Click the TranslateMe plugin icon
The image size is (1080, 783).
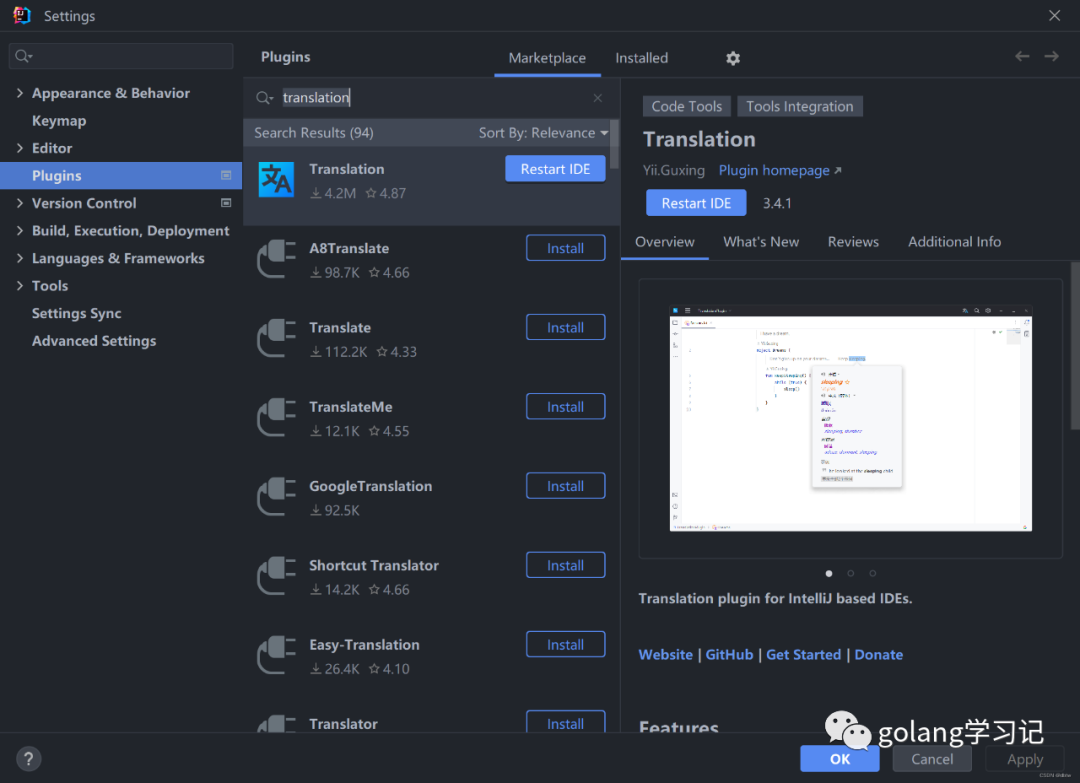pos(276,417)
